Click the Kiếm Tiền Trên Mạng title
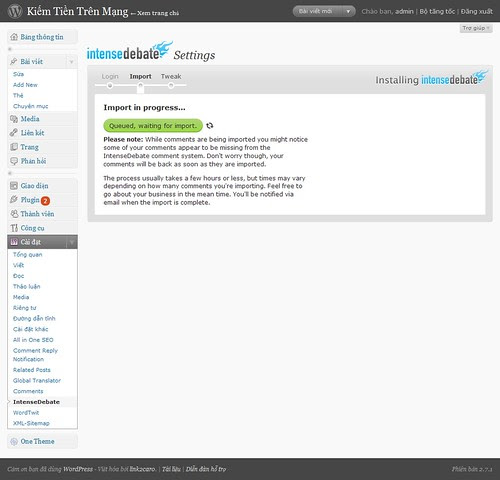 tap(77, 11)
